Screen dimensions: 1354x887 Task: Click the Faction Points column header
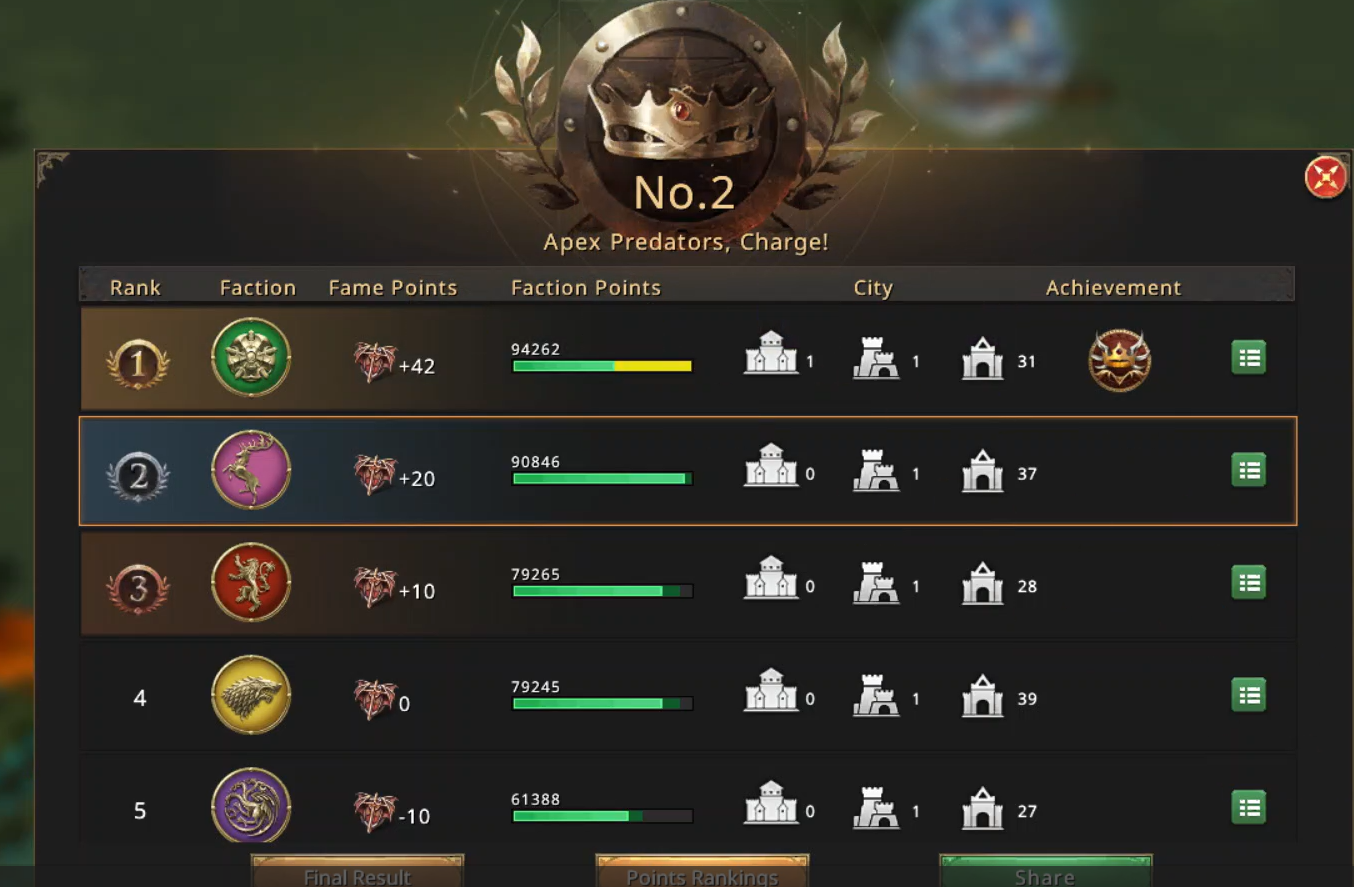tap(586, 288)
